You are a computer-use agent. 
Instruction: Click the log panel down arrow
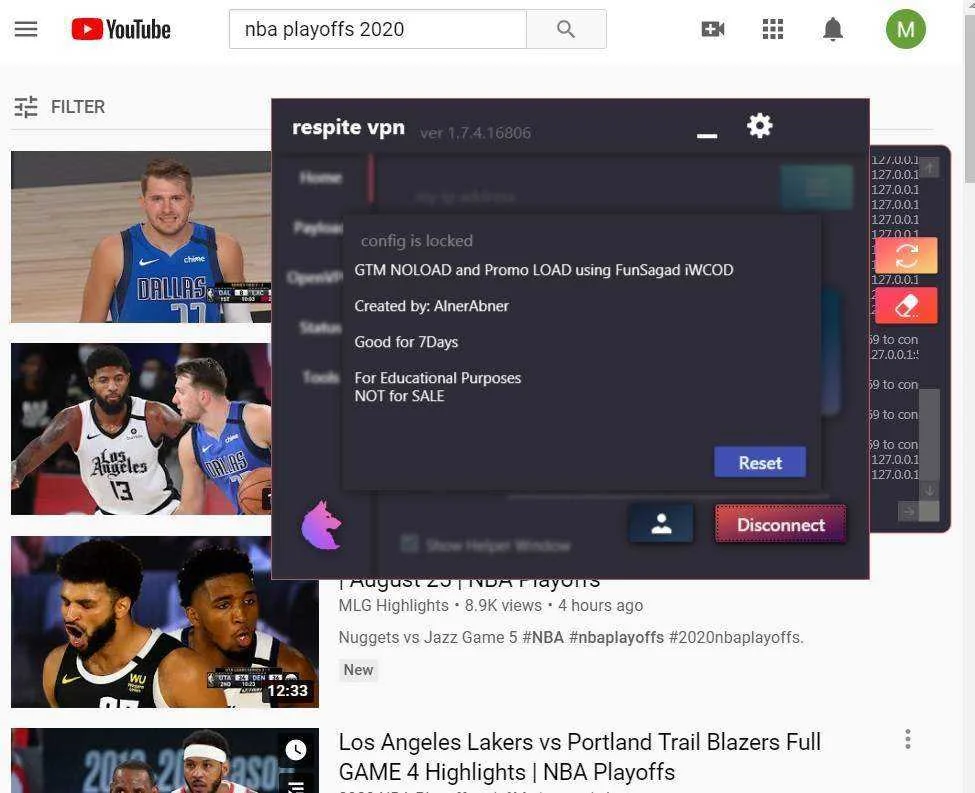[930, 490]
